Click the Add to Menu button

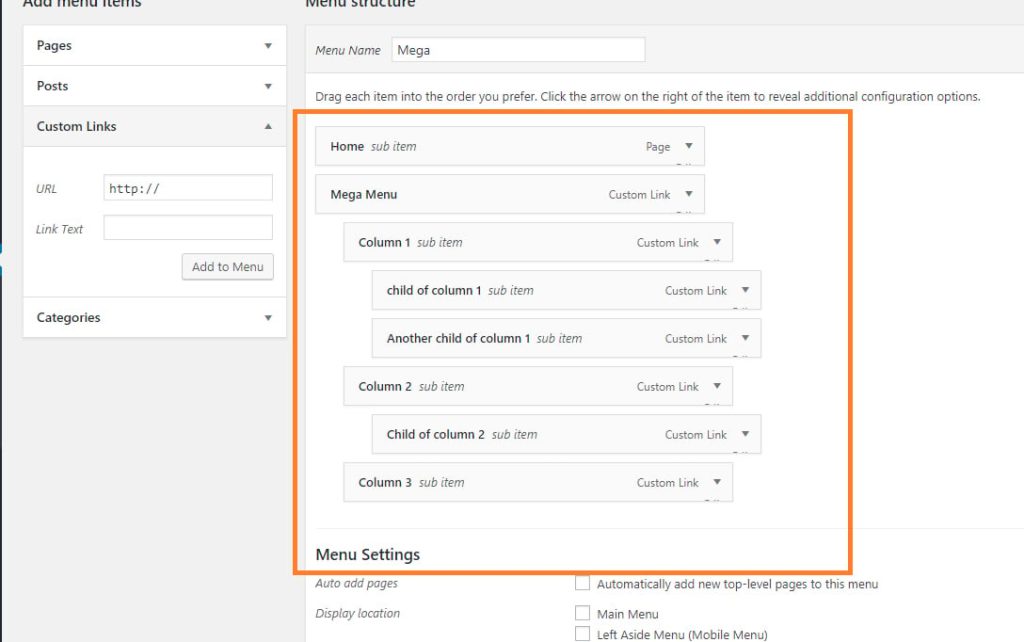[227, 266]
